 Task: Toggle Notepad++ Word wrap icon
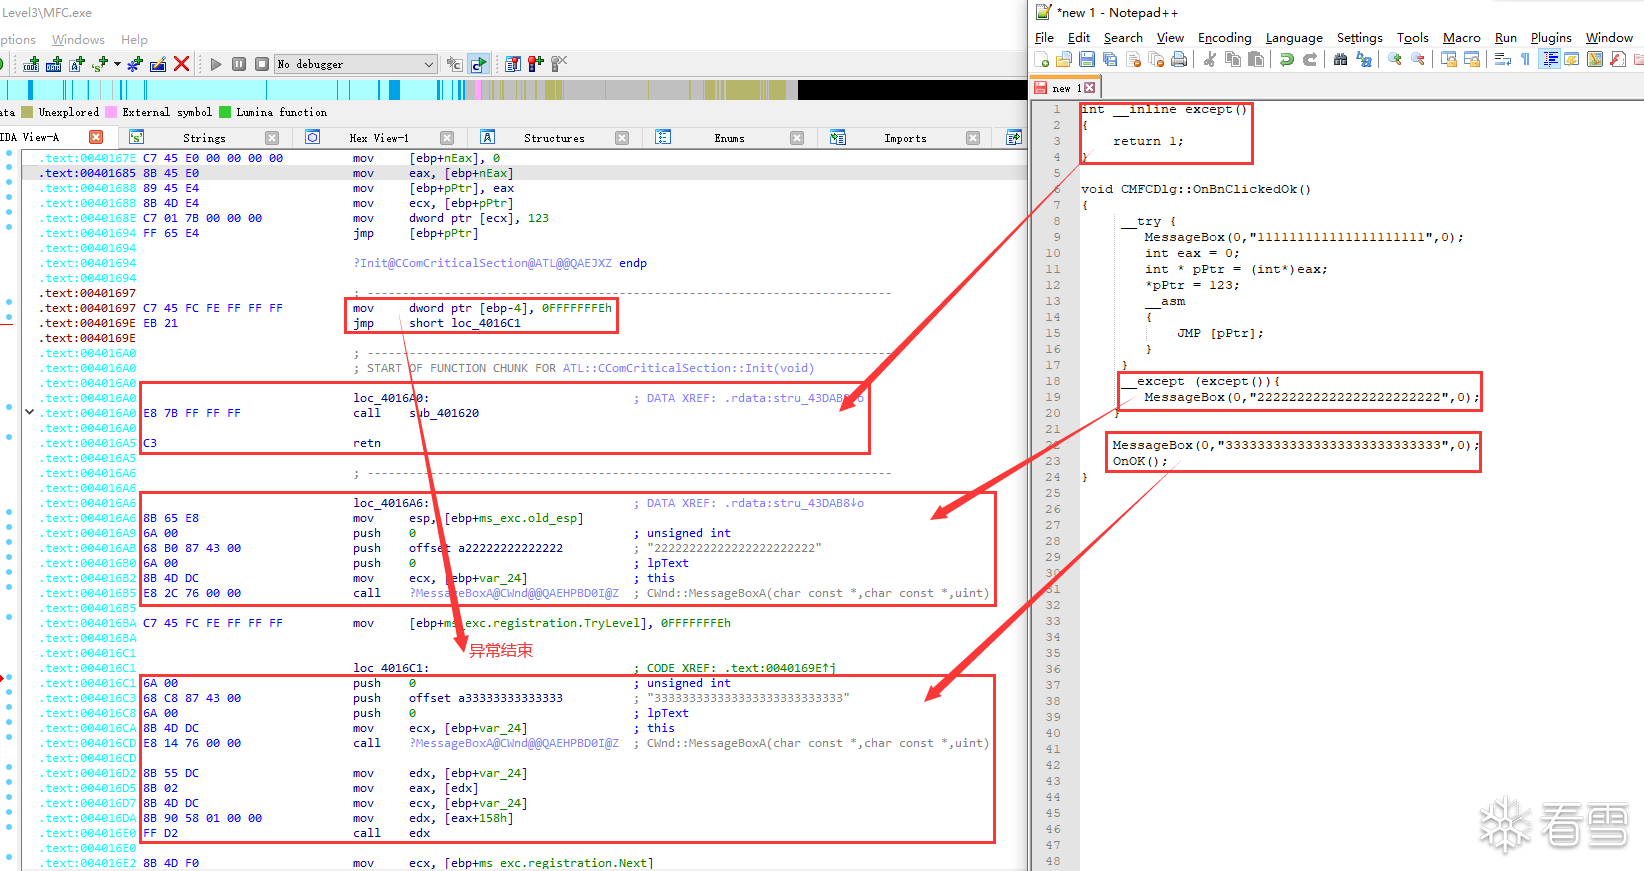click(1503, 59)
